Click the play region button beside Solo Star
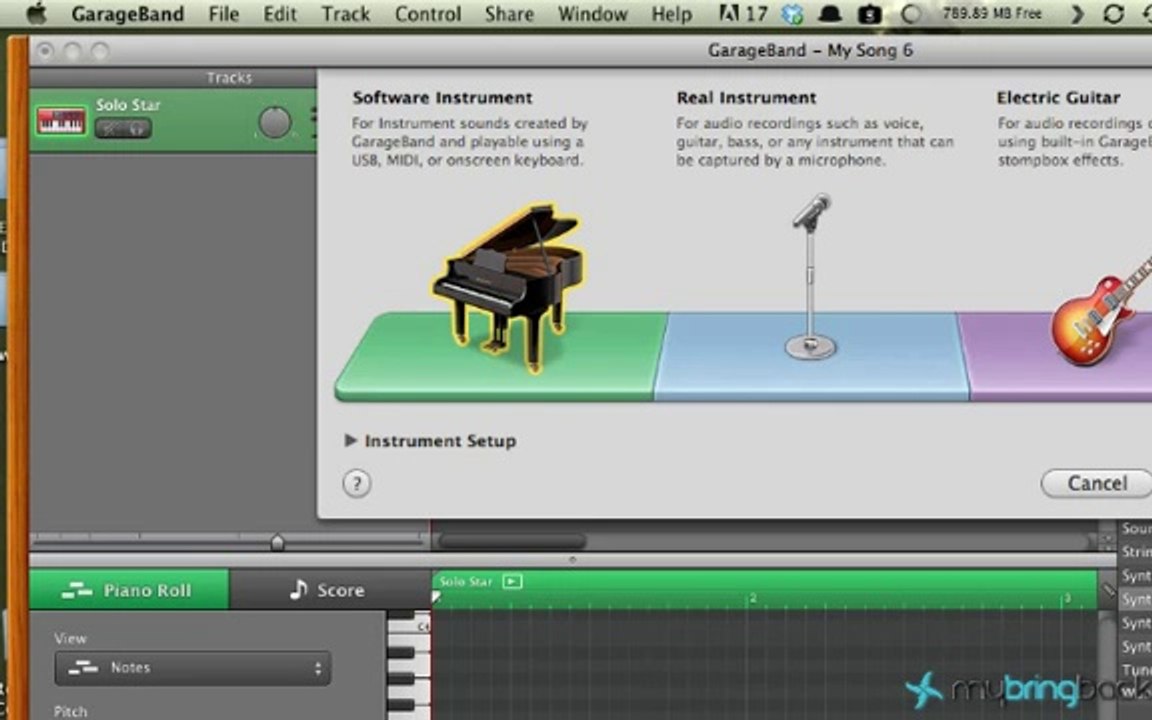This screenshot has height=720, width=1152. pyautogui.click(x=512, y=582)
